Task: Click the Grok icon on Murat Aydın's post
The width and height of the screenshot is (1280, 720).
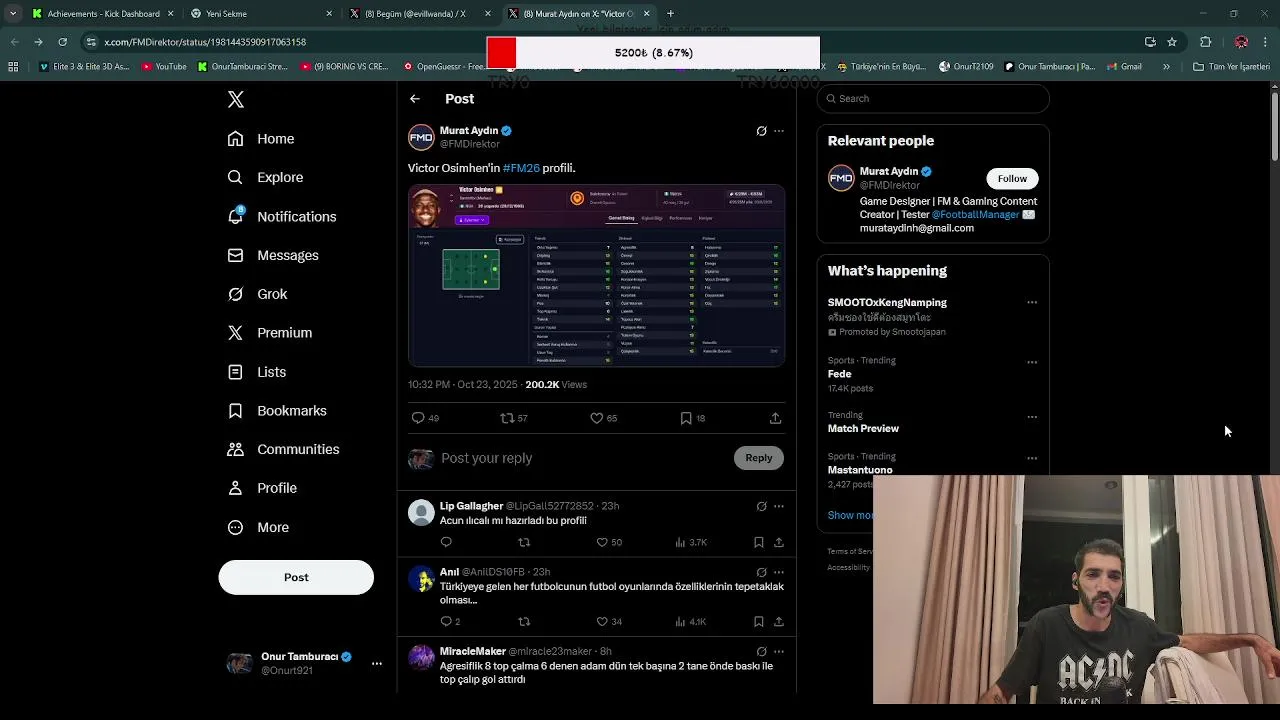Action: pos(761,131)
